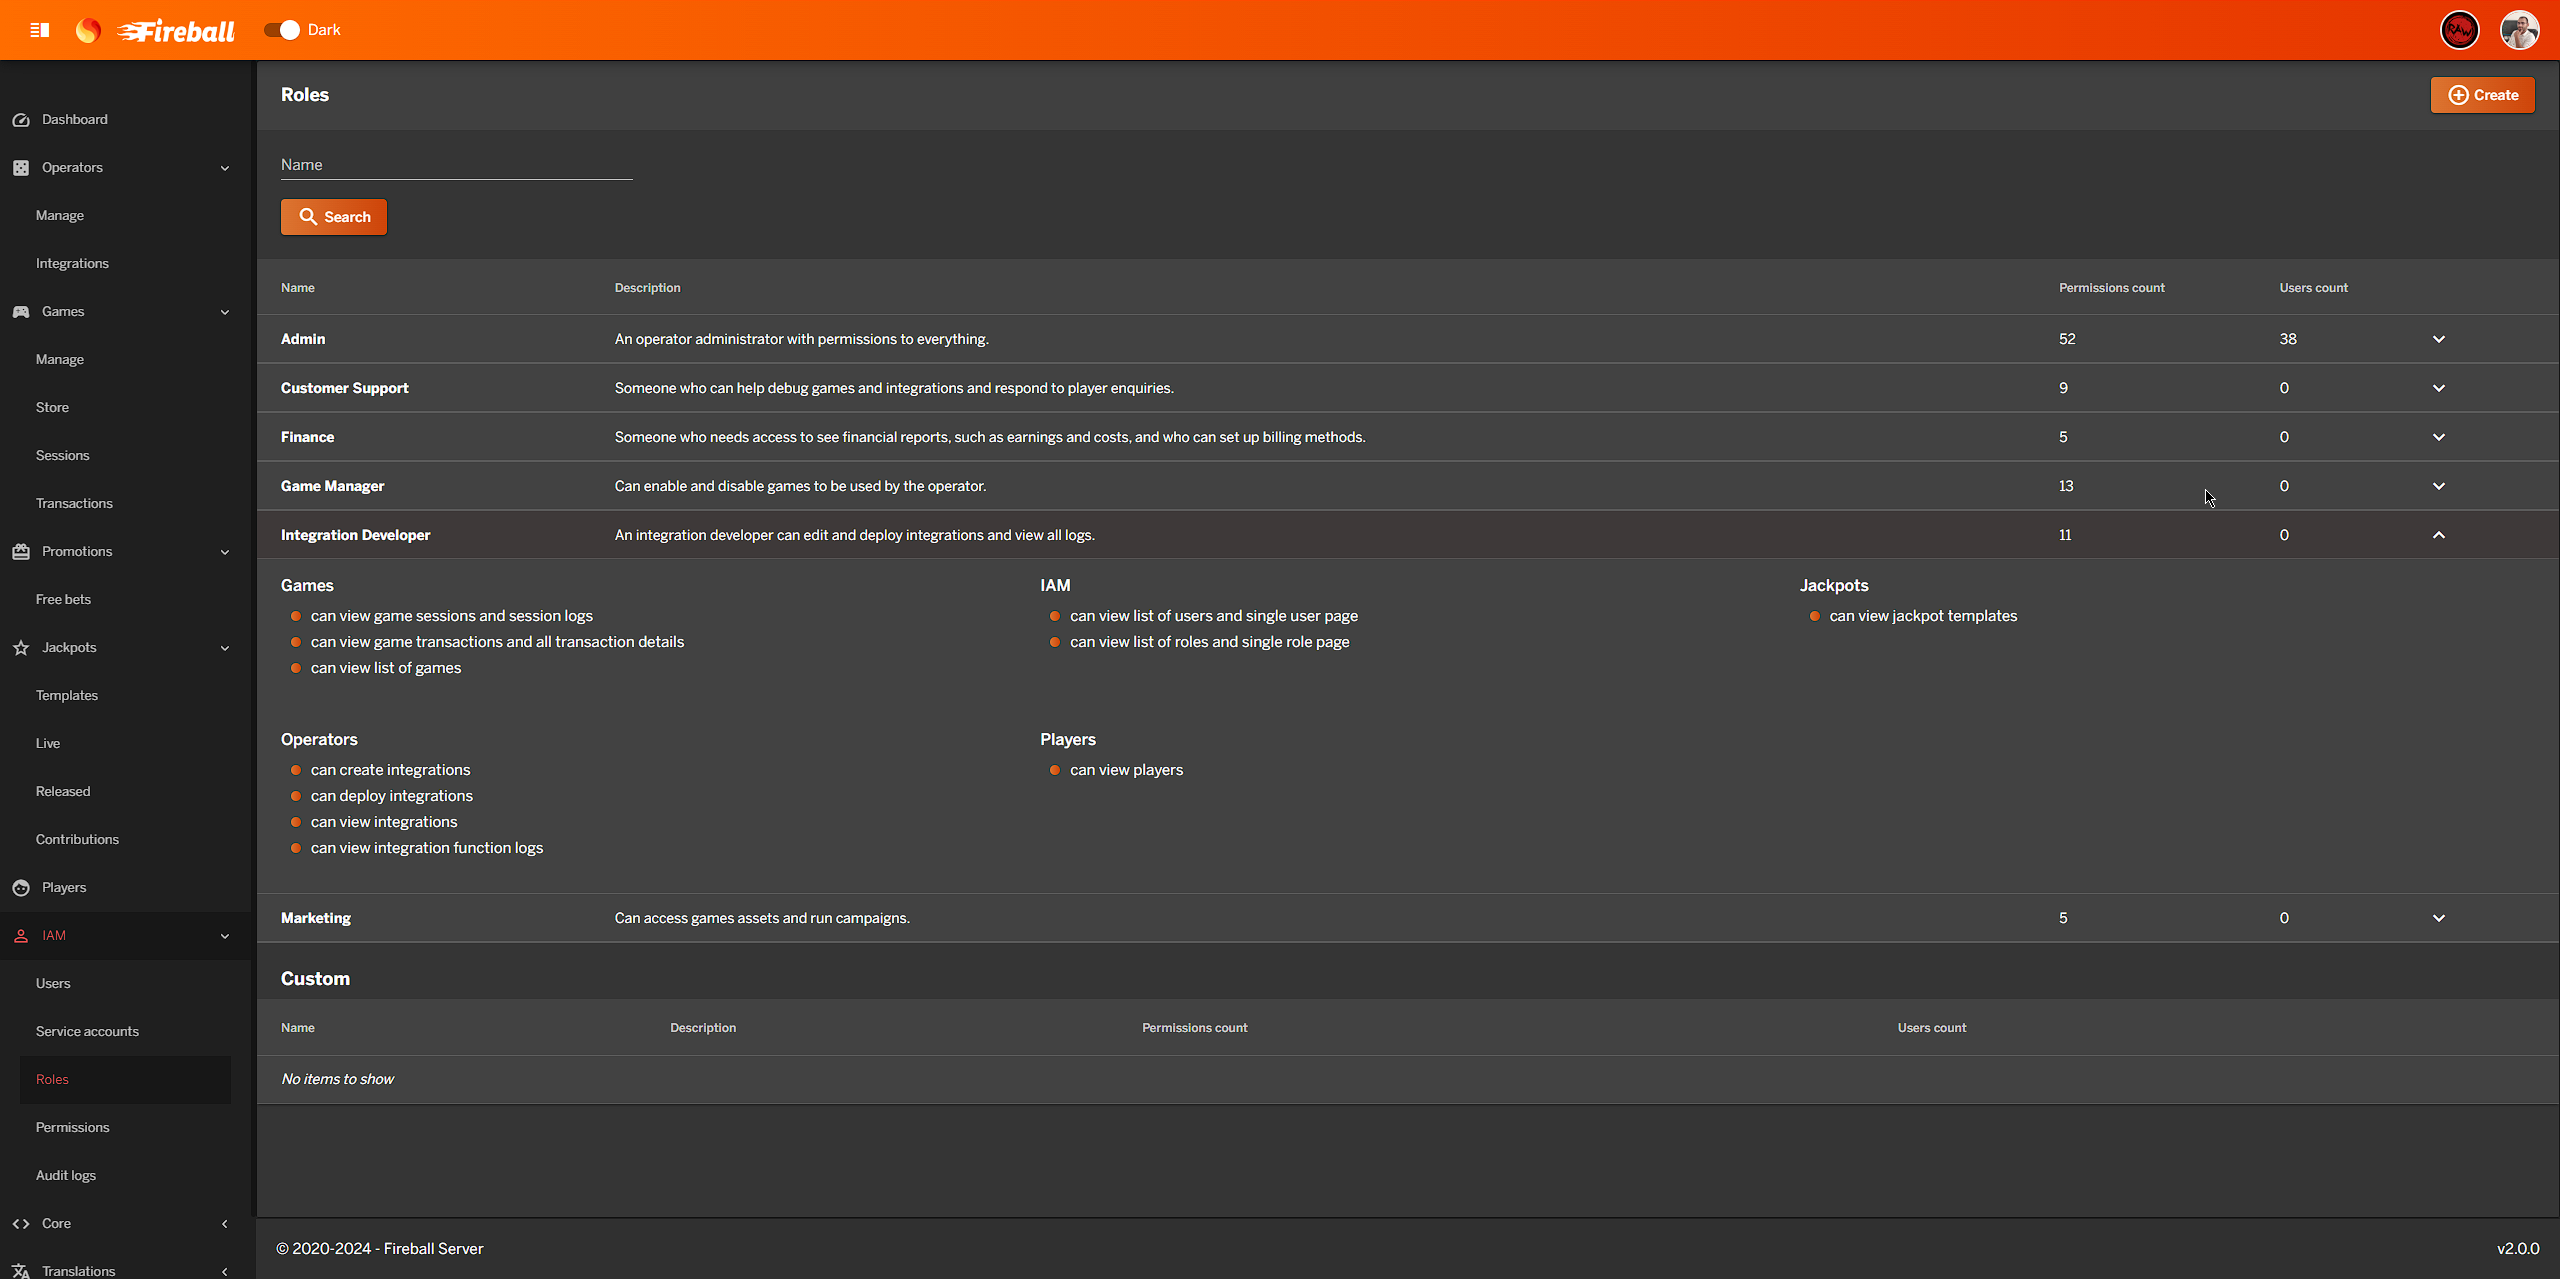Expand the Translations sidebar section
Screen dimensions: 2560x1279
click(x=225, y=1272)
